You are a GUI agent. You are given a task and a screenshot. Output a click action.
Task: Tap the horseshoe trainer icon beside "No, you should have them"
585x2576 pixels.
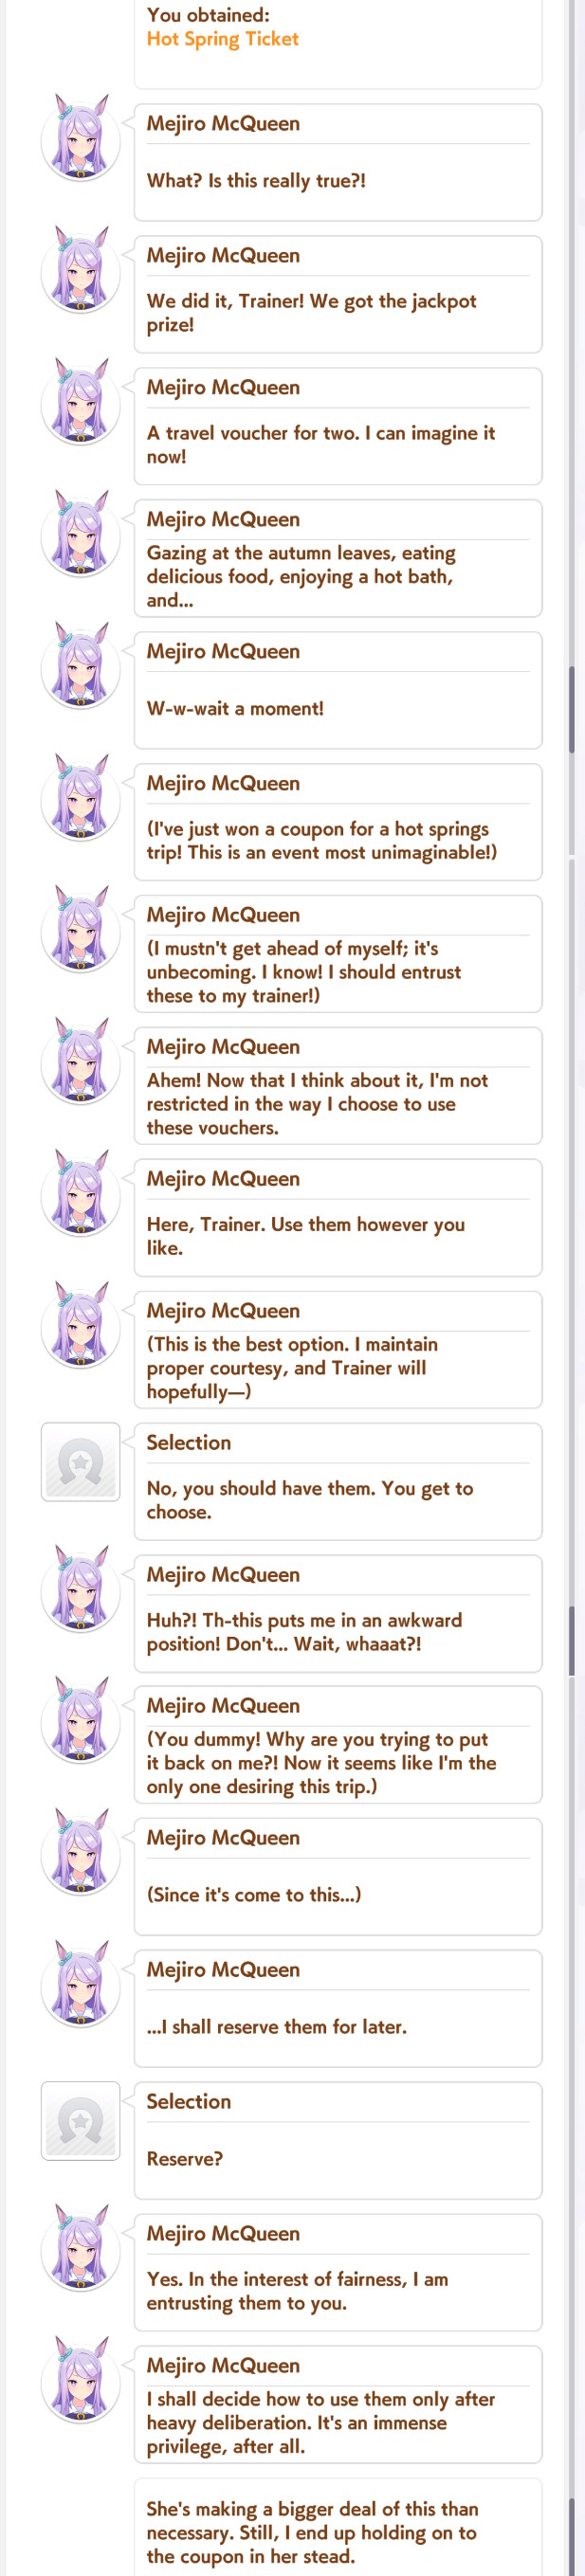point(80,1462)
